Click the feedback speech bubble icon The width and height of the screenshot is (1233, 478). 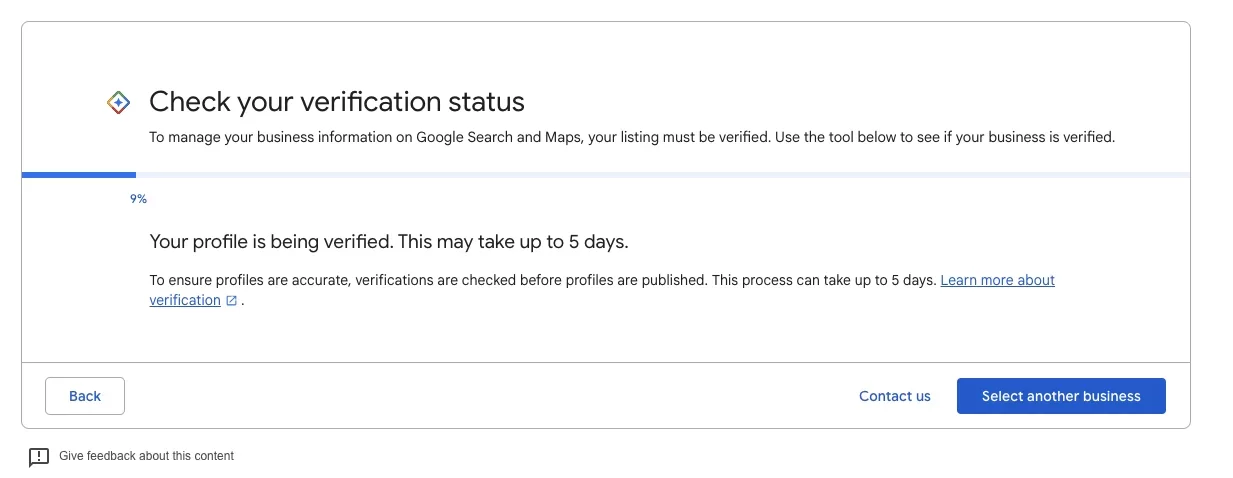39,457
